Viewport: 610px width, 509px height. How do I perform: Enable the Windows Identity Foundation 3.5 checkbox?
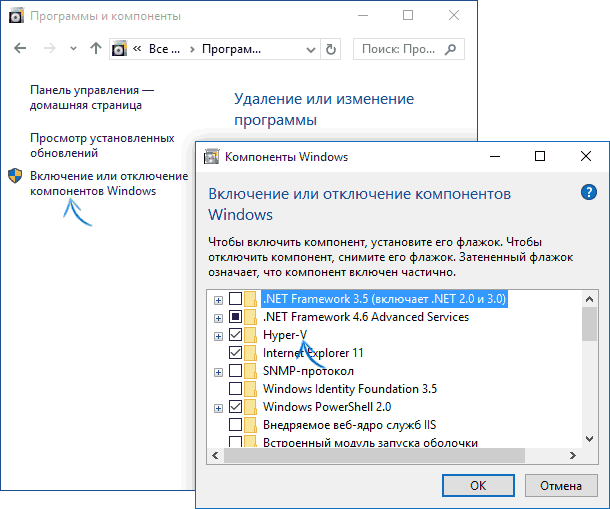click(x=235, y=388)
